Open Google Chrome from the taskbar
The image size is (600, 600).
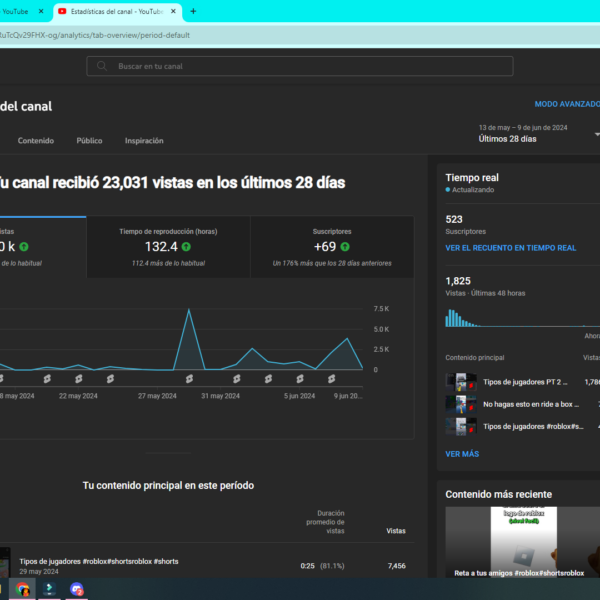[x=23, y=589]
